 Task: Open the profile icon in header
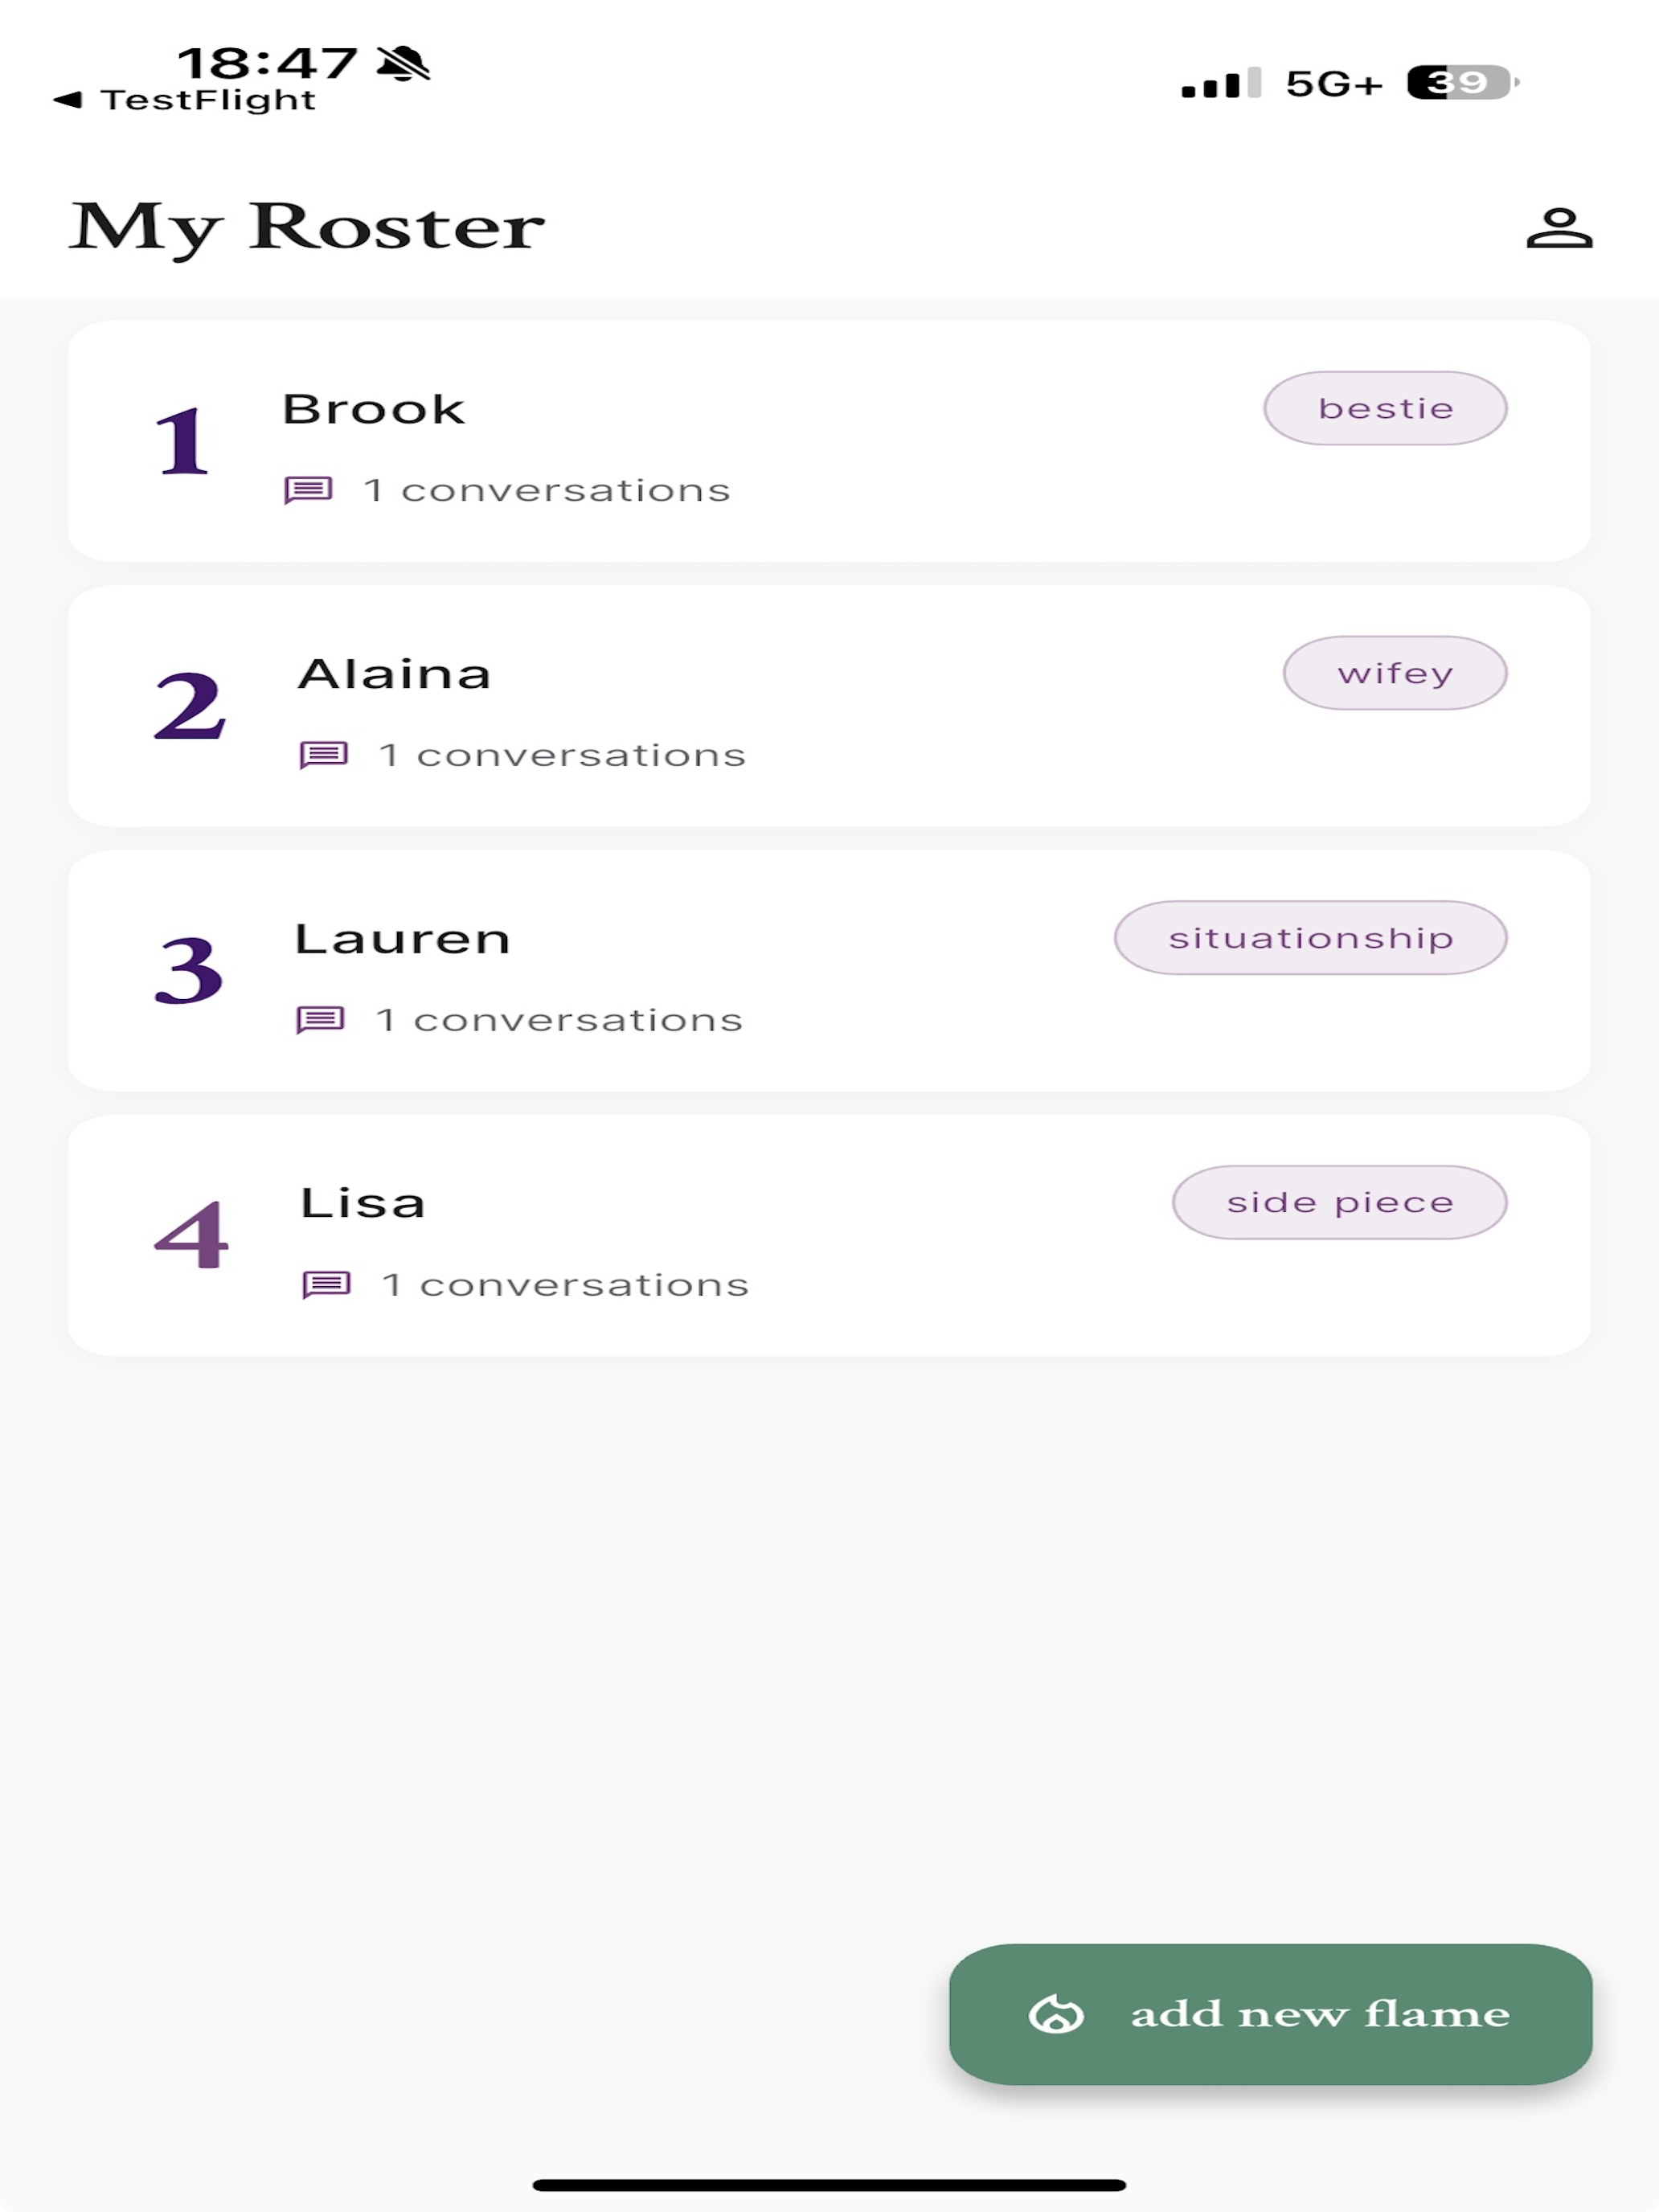(x=1559, y=228)
